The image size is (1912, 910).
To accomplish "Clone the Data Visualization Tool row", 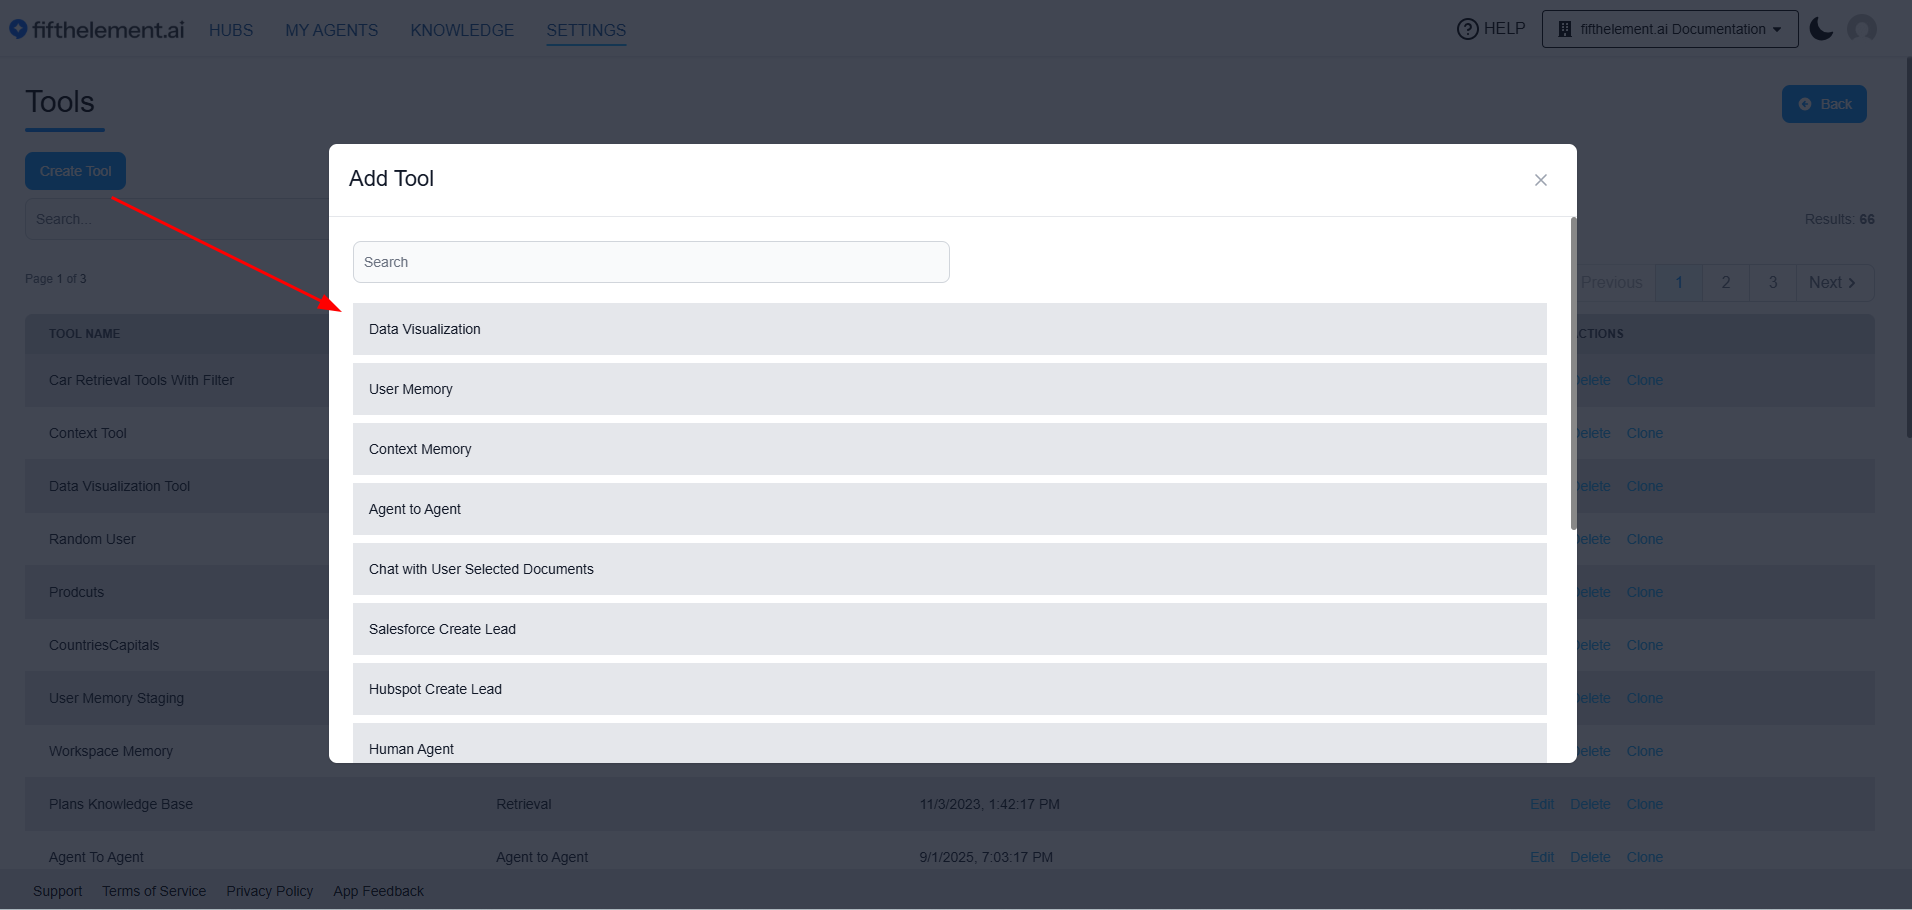I will click(1644, 486).
